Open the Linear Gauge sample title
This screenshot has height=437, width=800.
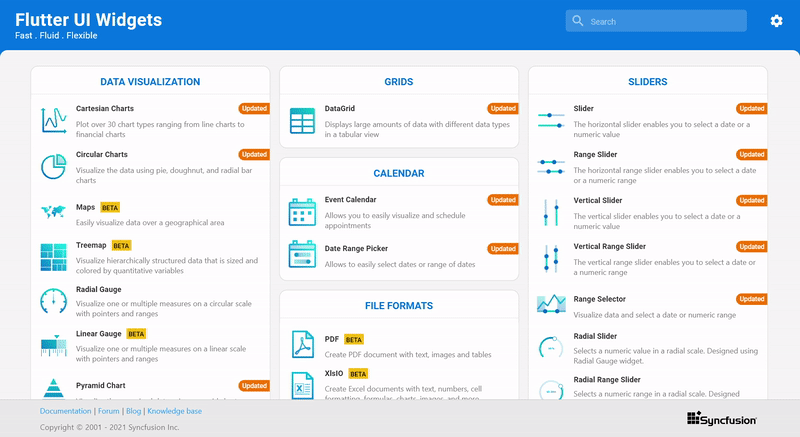pyautogui.click(x=98, y=333)
